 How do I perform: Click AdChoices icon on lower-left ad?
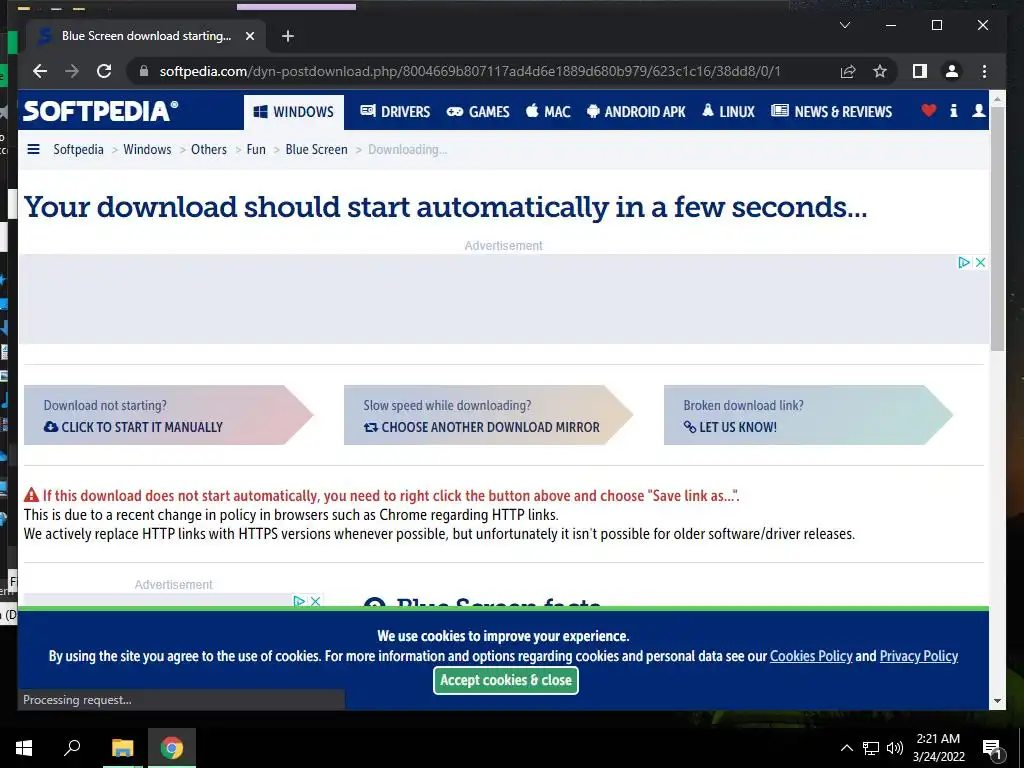[299, 601]
